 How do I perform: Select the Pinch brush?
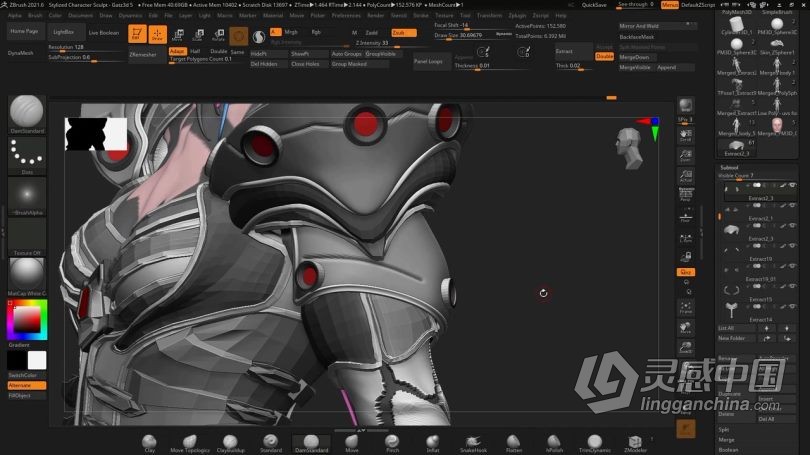pyautogui.click(x=392, y=443)
